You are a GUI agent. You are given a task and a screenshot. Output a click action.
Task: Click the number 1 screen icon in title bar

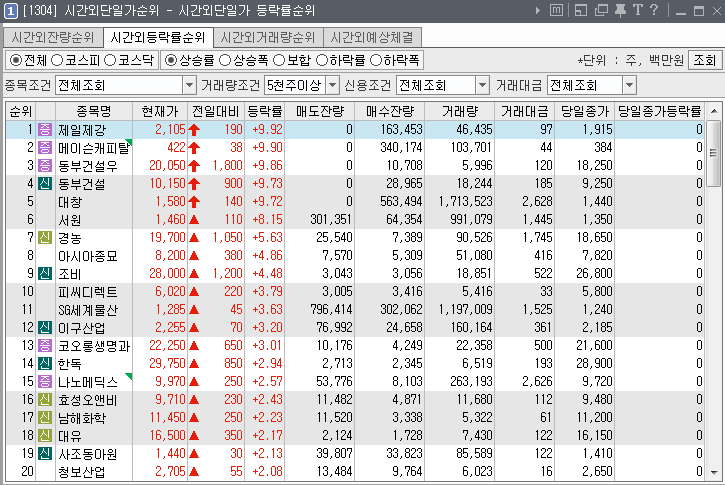(11, 11)
